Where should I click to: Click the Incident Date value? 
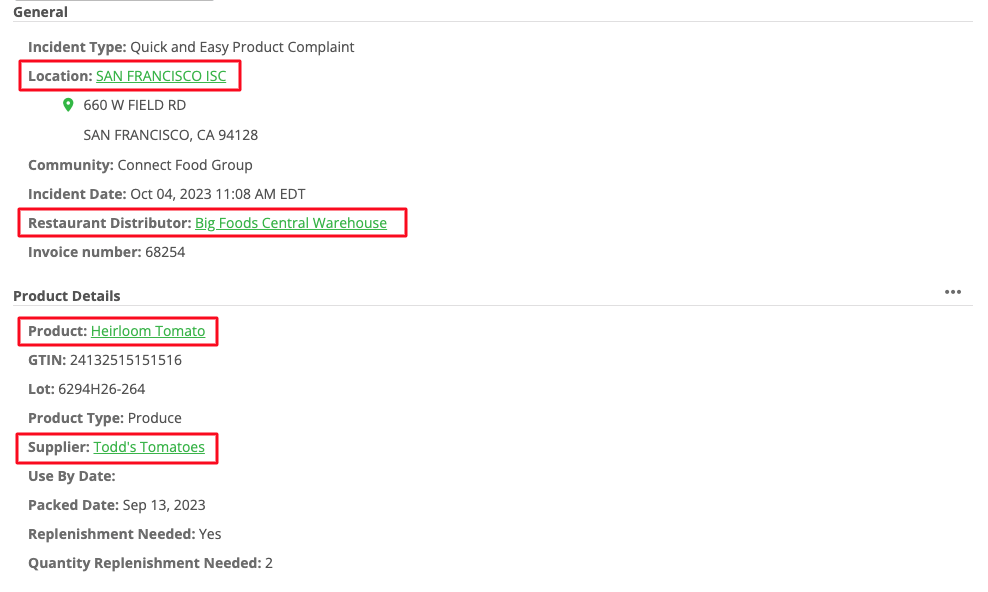(x=217, y=194)
